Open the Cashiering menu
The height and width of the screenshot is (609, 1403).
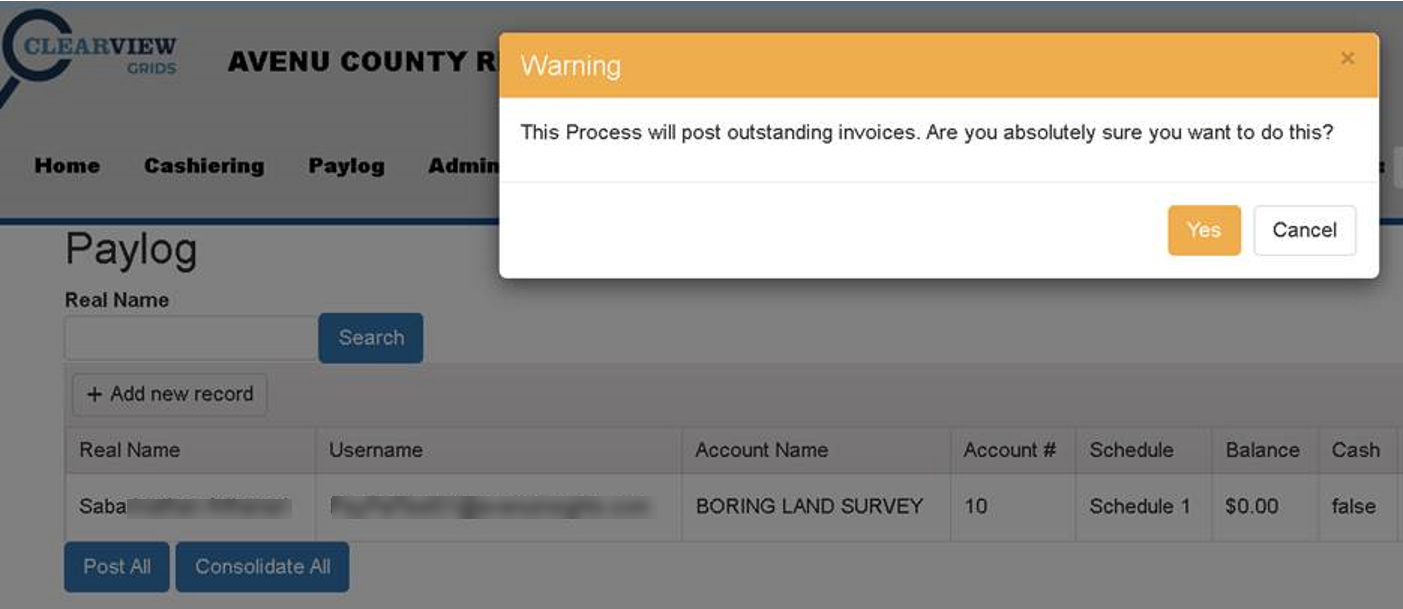pyautogui.click(x=204, y=166)
